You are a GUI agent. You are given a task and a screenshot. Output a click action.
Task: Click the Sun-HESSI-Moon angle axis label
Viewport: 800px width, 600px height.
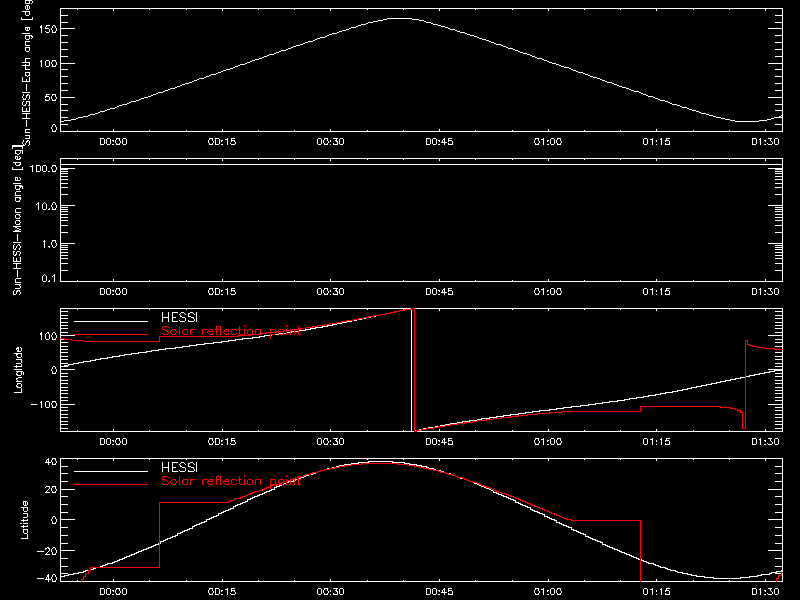coord(18,220)
